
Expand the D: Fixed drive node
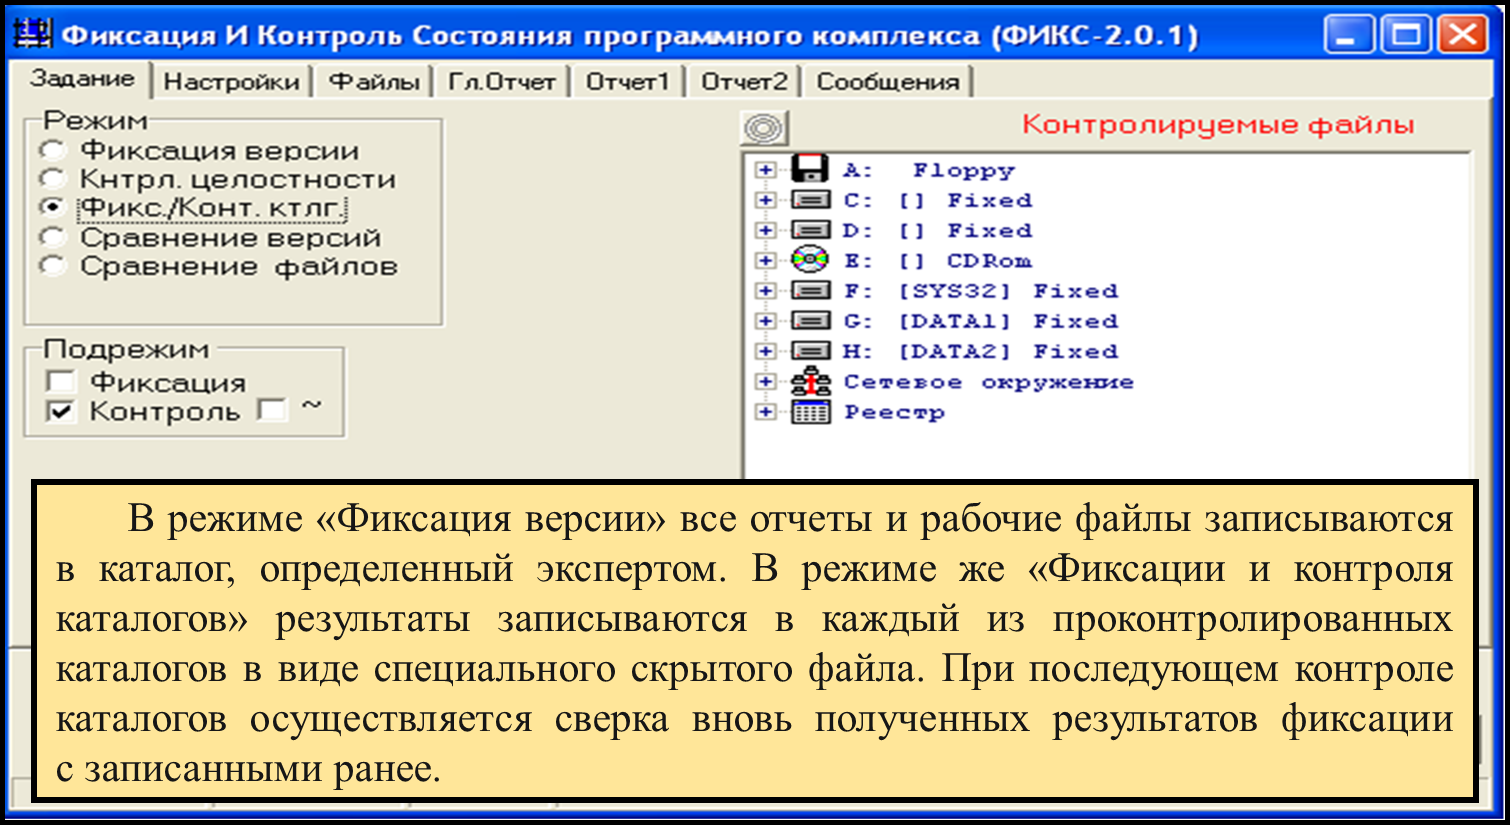coord(765,230)
